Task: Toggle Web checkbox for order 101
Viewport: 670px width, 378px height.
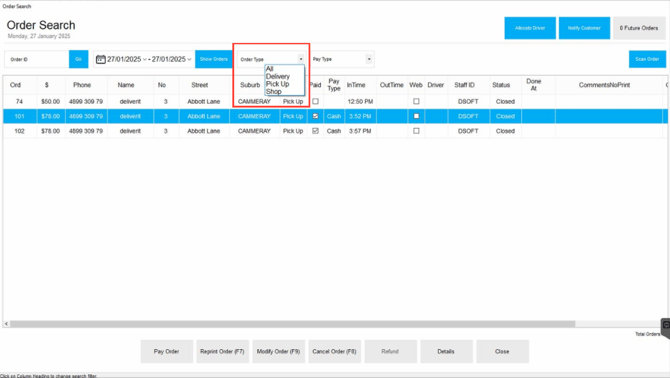Action: click(416, 116)
